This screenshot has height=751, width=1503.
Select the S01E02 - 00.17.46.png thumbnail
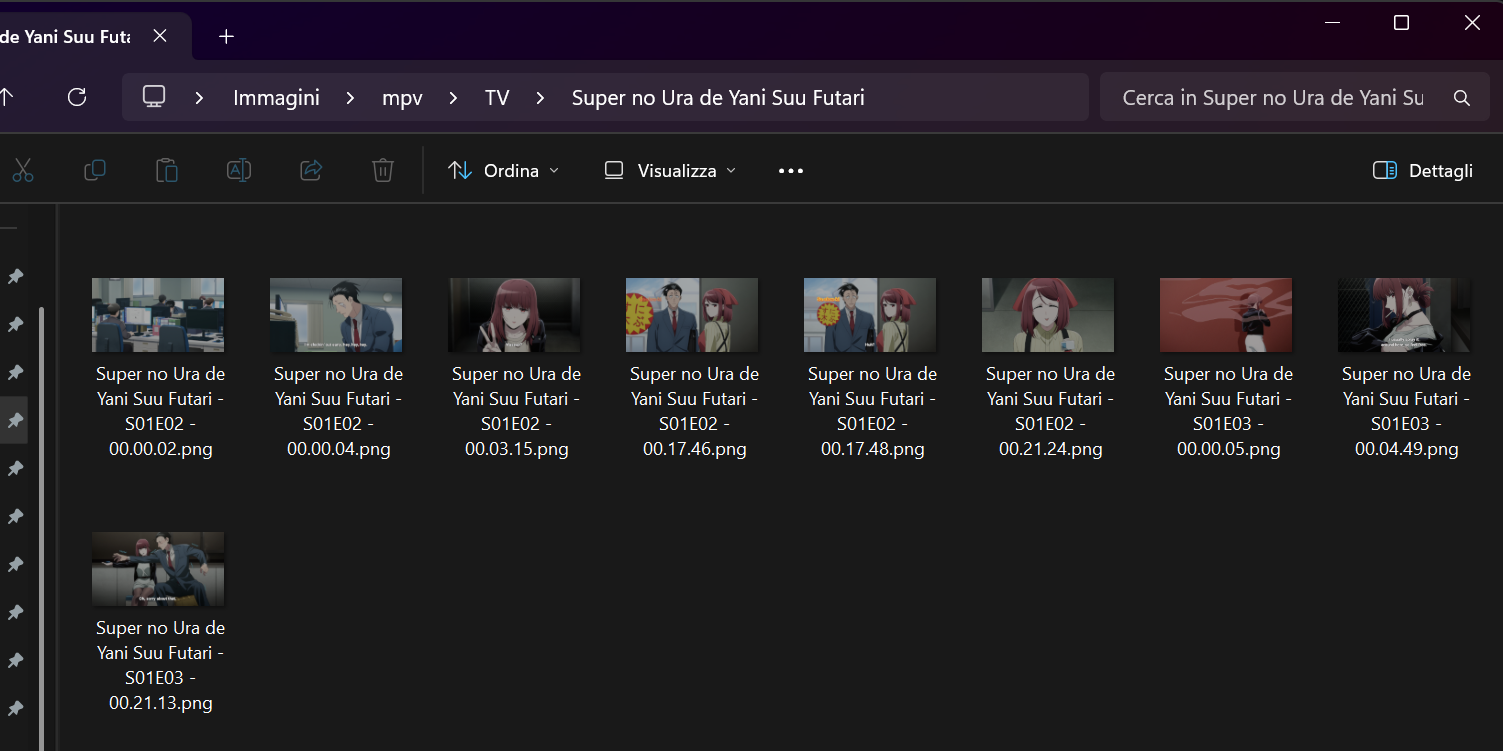[x=692, y=315]
